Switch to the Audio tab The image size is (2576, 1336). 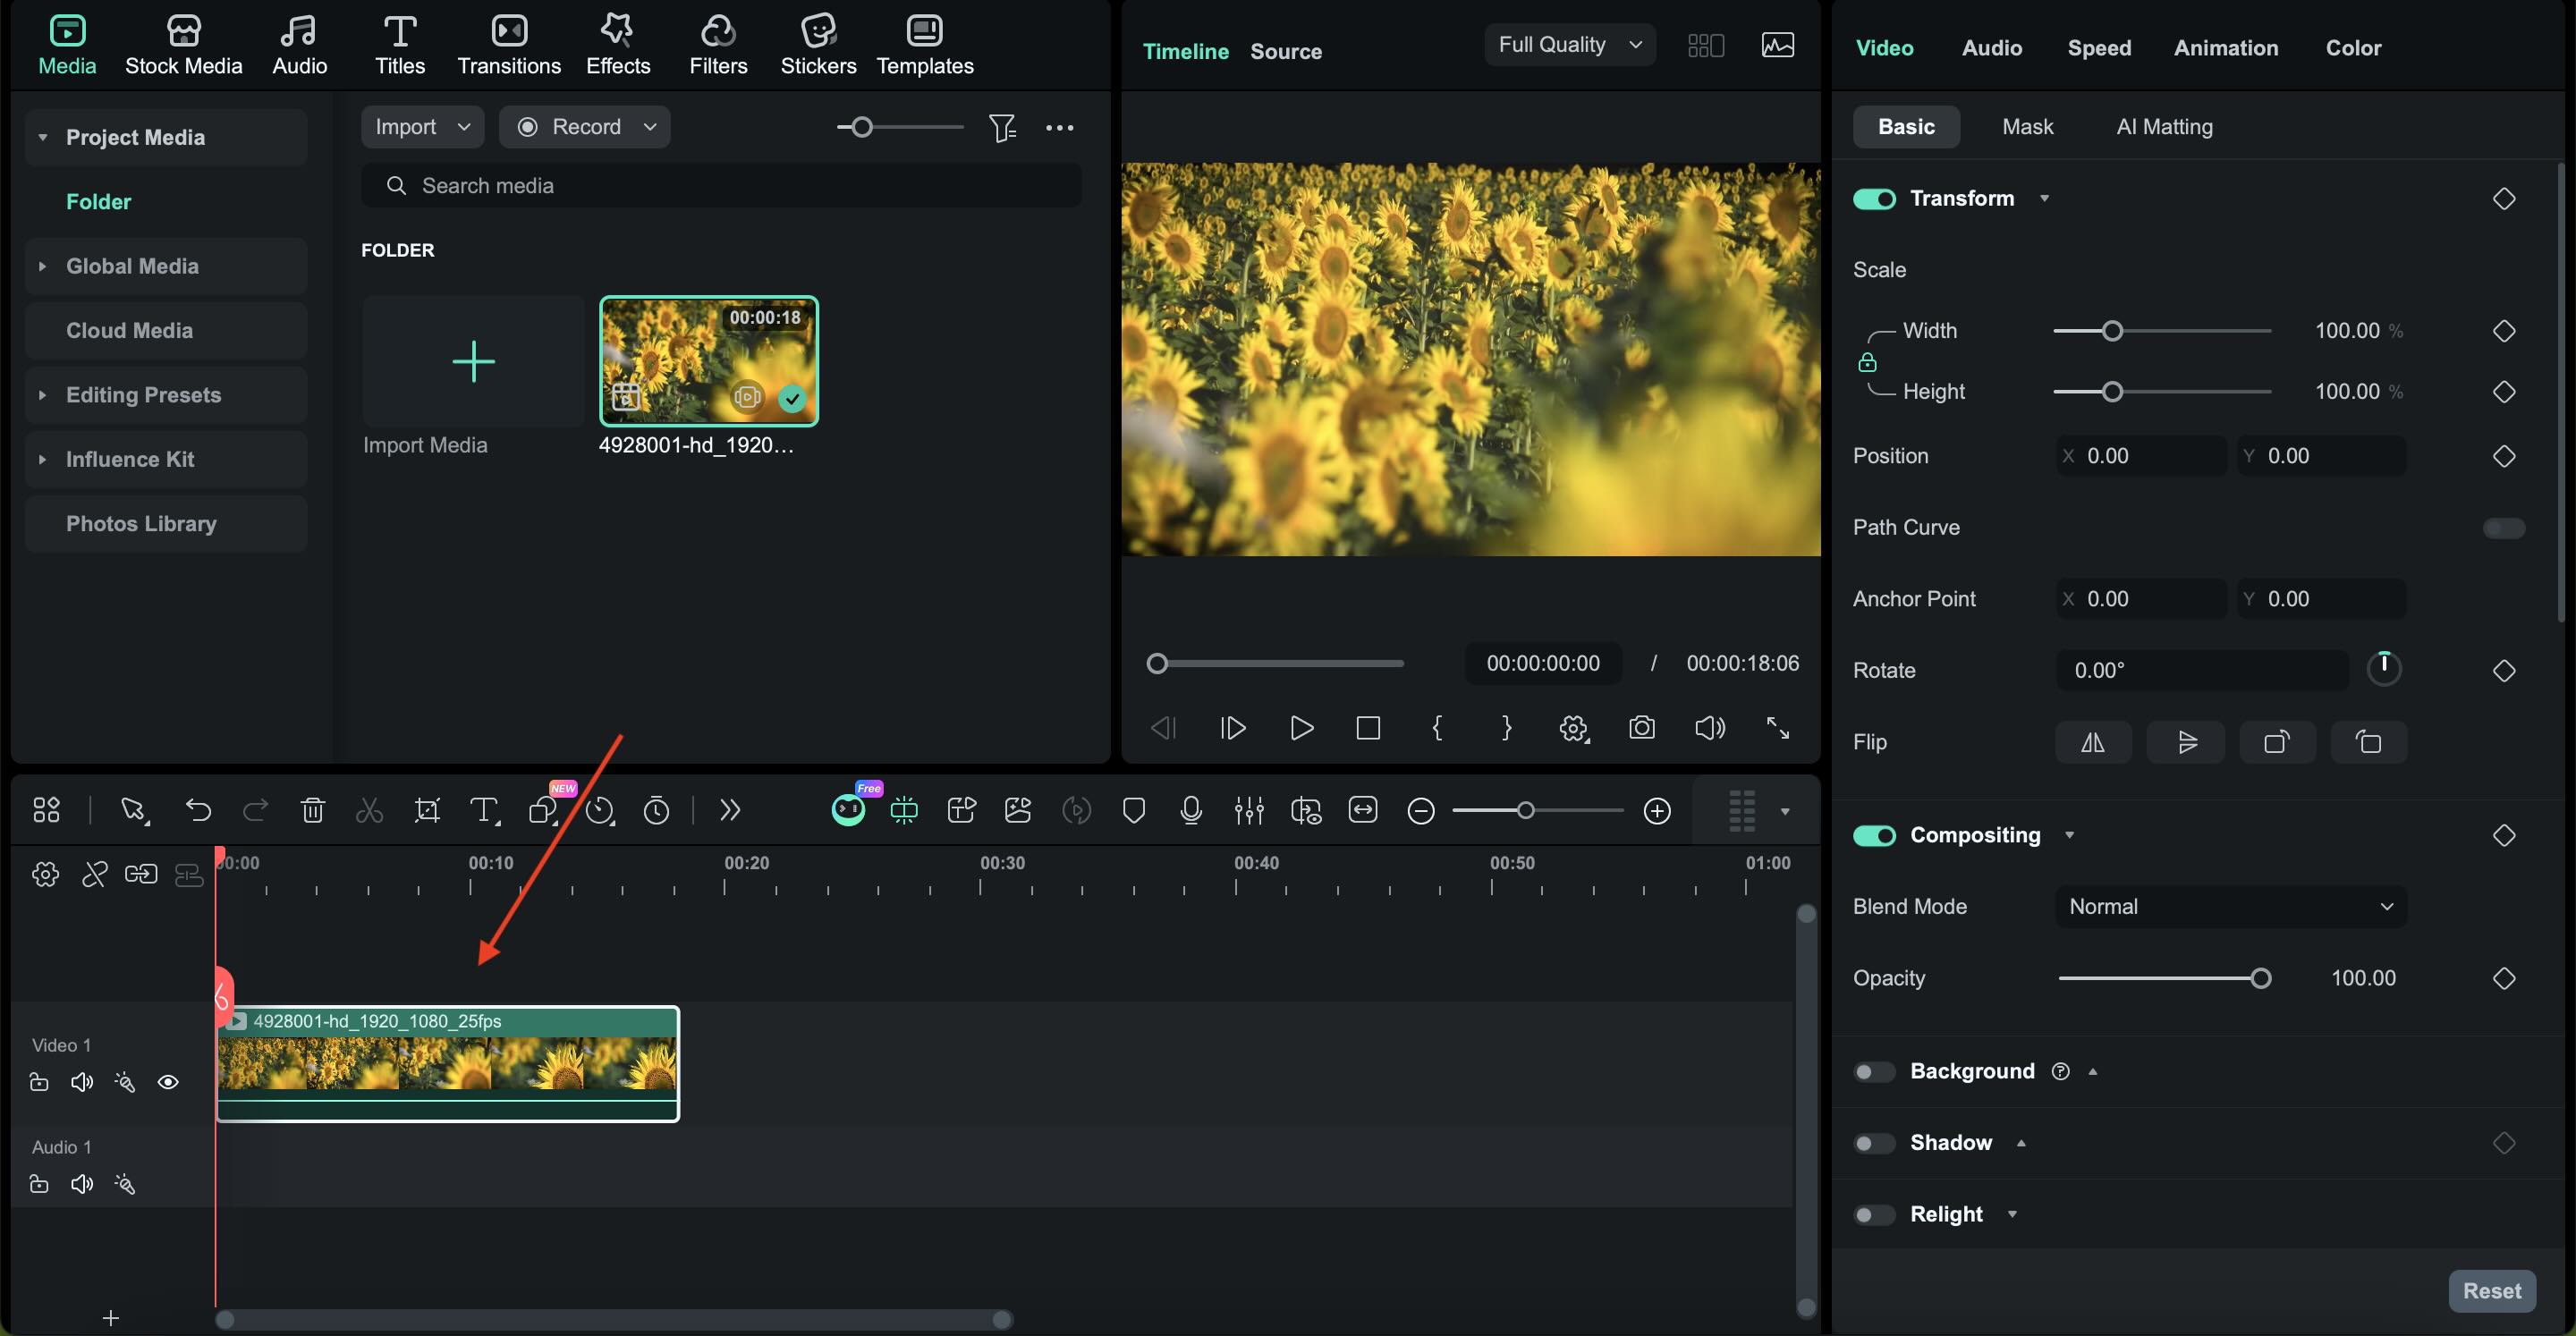tap(1991, 47)
